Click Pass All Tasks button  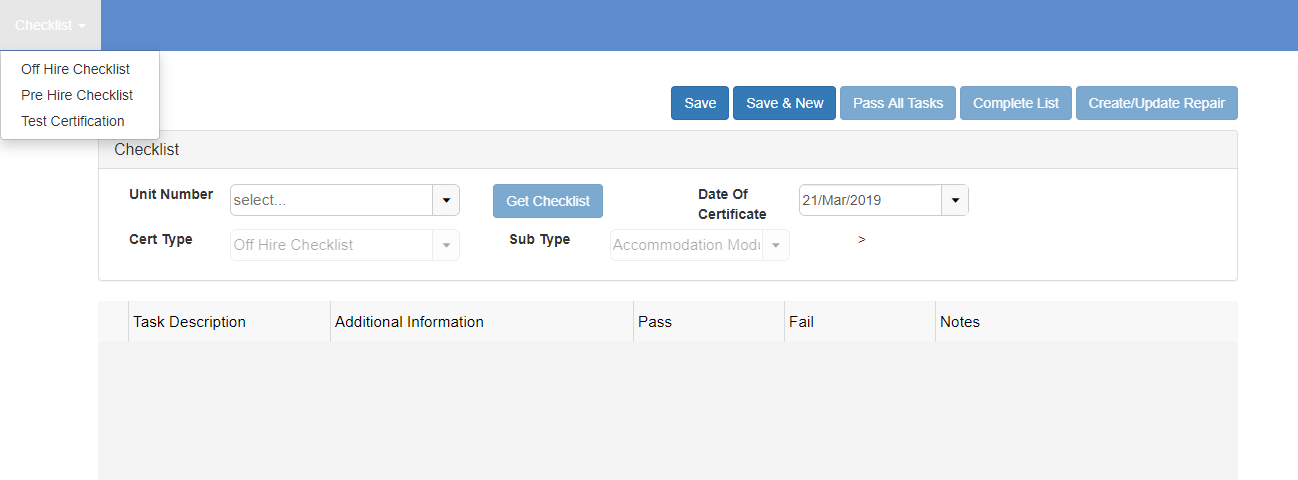coord(898,103)
